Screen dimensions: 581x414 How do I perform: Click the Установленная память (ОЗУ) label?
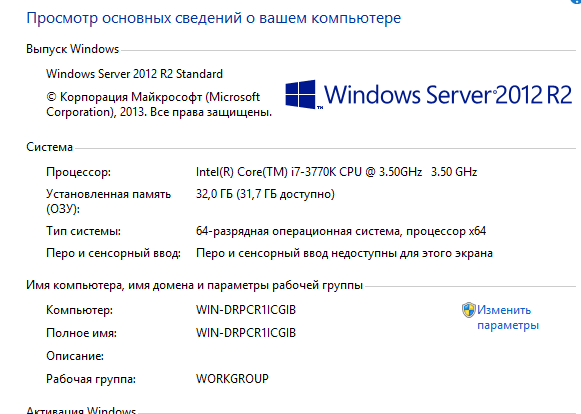(109, 201)
